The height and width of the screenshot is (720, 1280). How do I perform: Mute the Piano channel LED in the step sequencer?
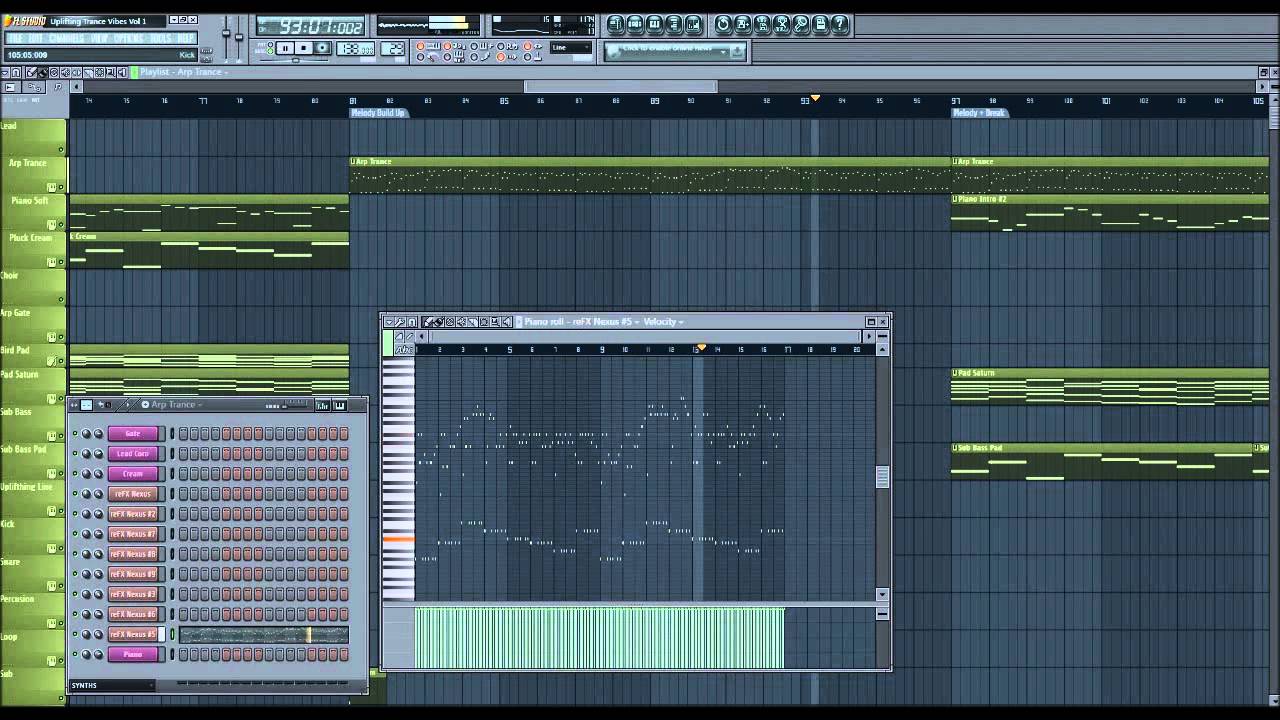pyautogui.click(x=75, y=654)
